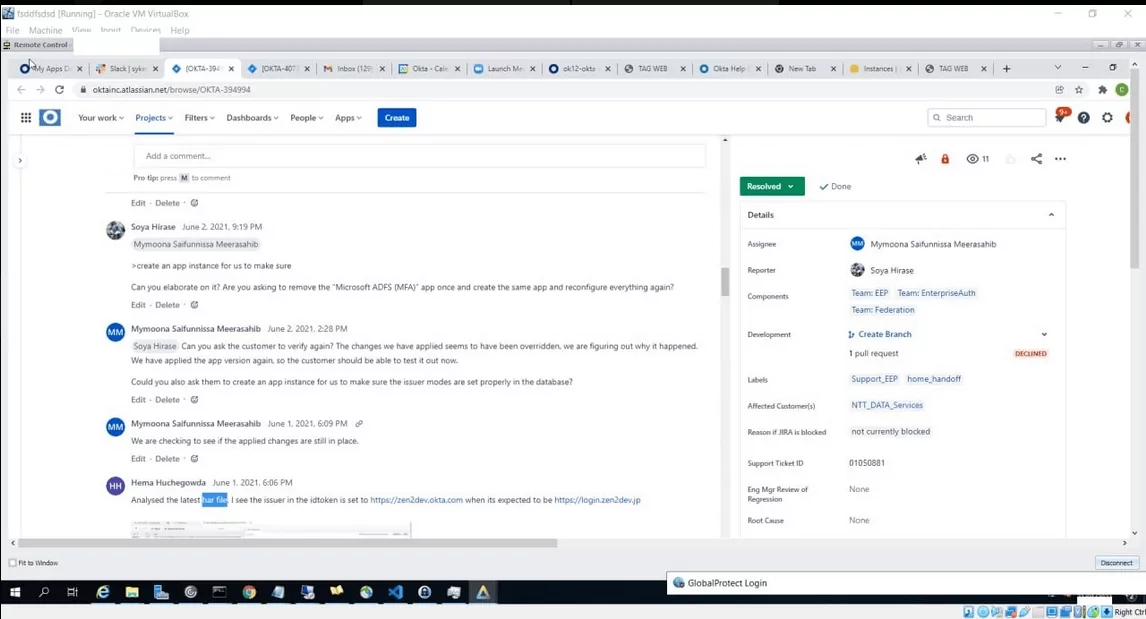Click the give feedback megaphone icon
The height and width of the screenshot is (619, 1146).
pos(920,158)
